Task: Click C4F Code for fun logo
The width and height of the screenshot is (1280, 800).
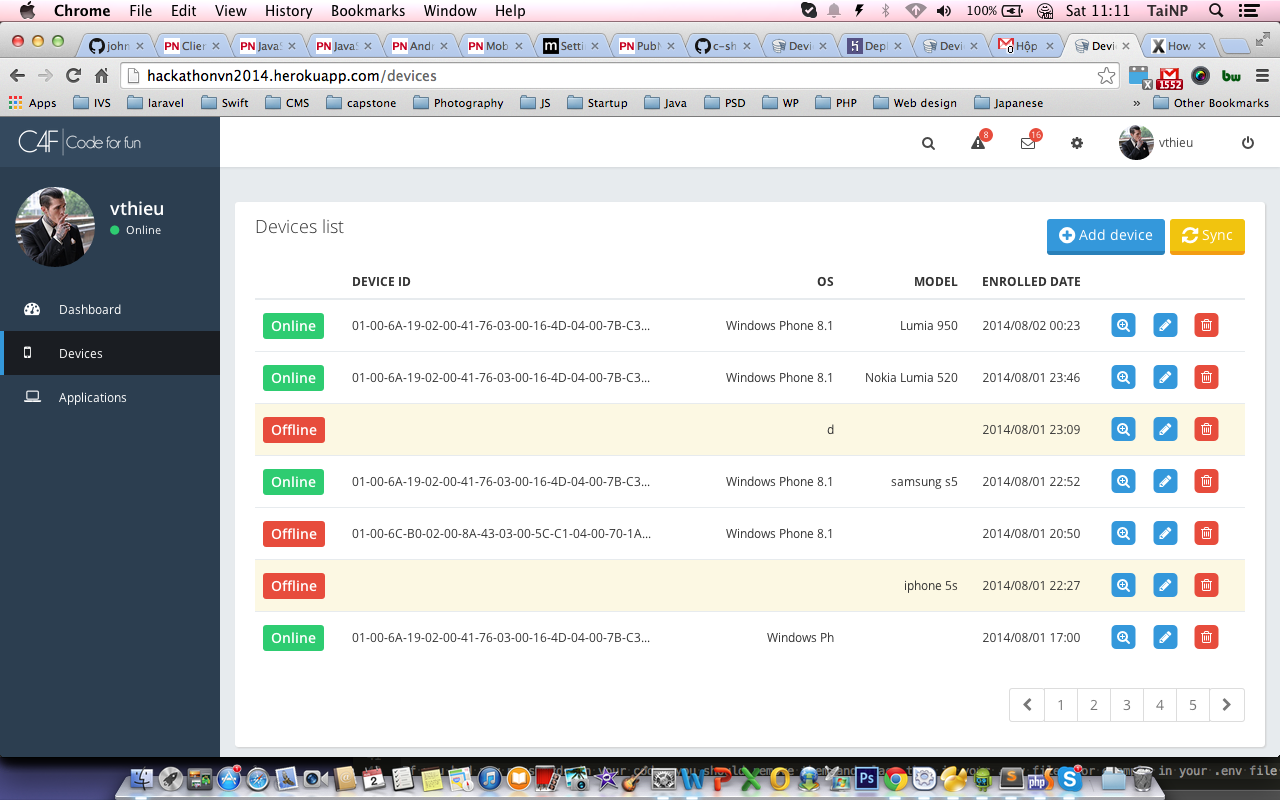Action: pyautogui.click(x=80, y=142)
